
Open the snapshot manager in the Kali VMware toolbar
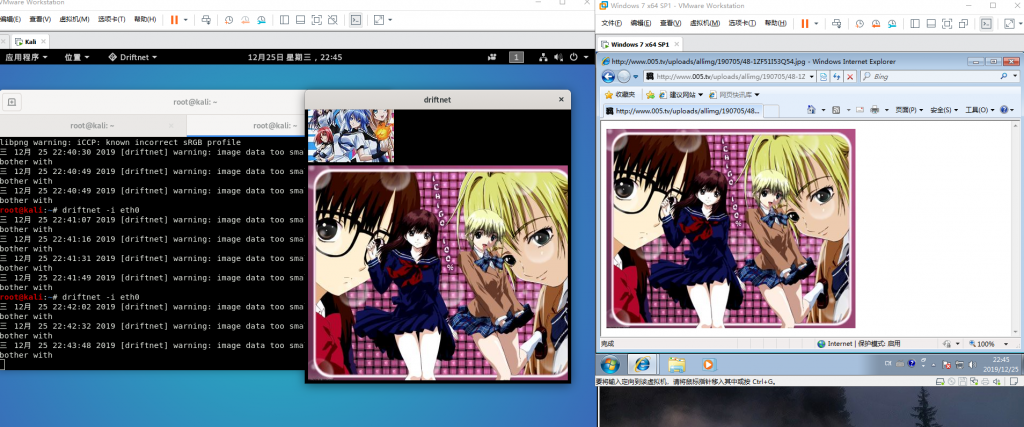tap(261, 20)
